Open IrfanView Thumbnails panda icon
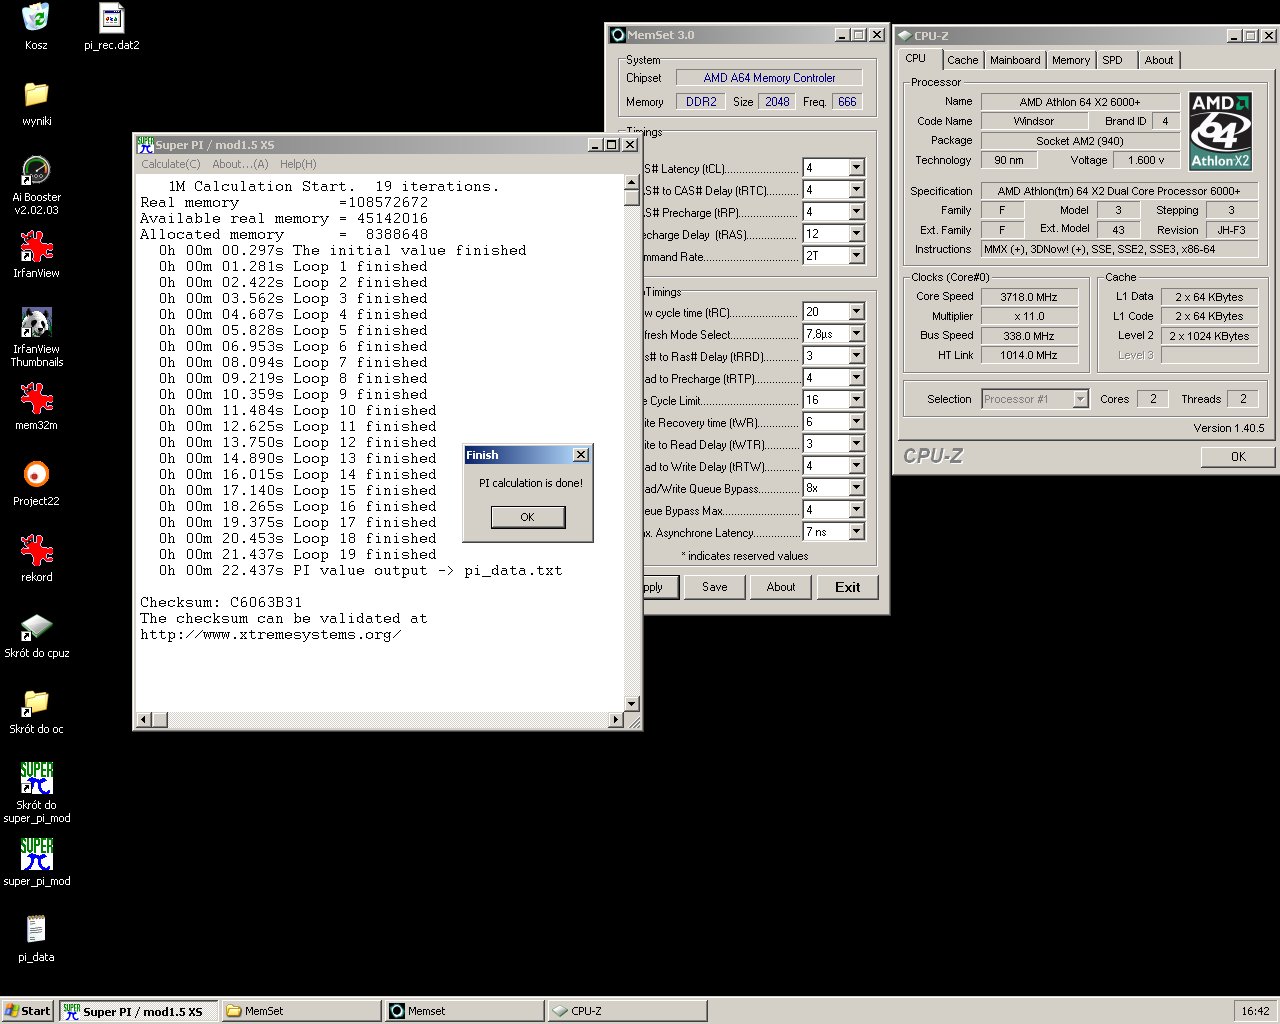The image size is (1280, 1024). 36,322
